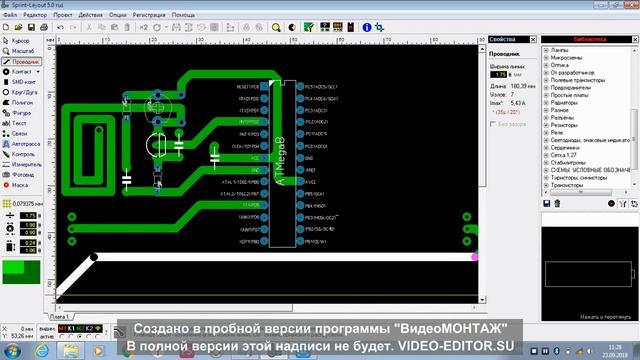This screenshot has height=360, width=640.
Task: Open the Проект menu
Action: pos(62,15)
